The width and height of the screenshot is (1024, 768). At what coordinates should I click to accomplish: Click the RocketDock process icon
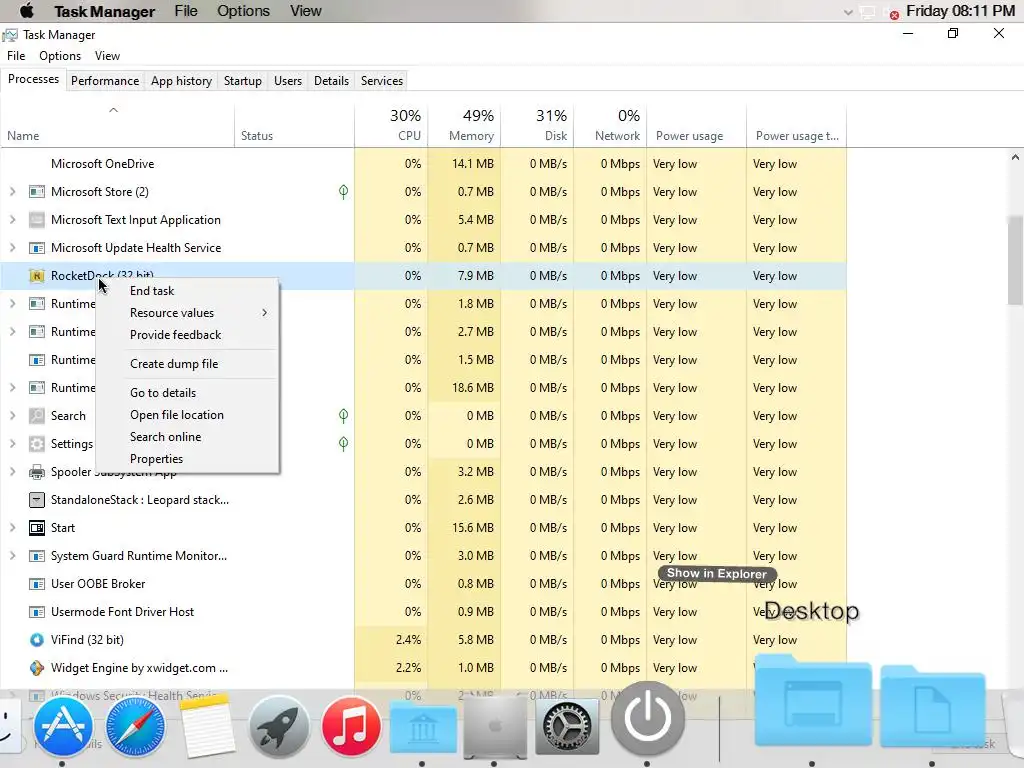[x=37, y=276]
